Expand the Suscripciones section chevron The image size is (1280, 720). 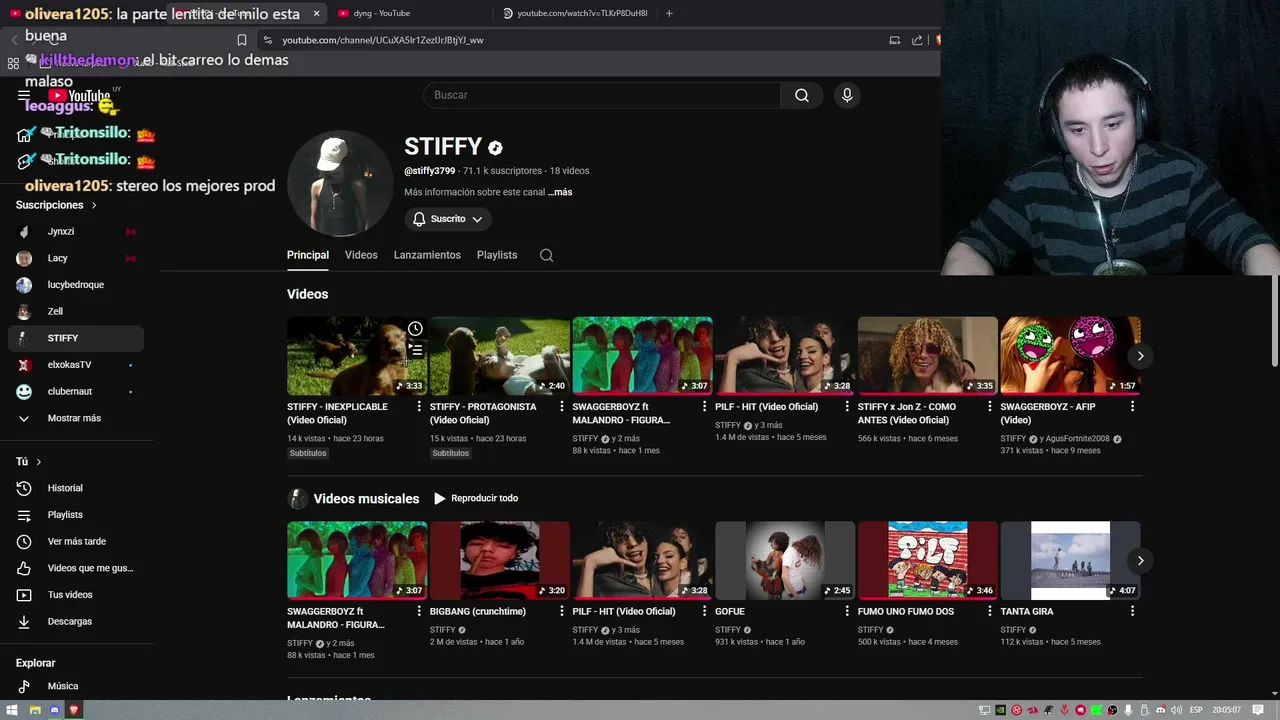(x=94, y=205)
